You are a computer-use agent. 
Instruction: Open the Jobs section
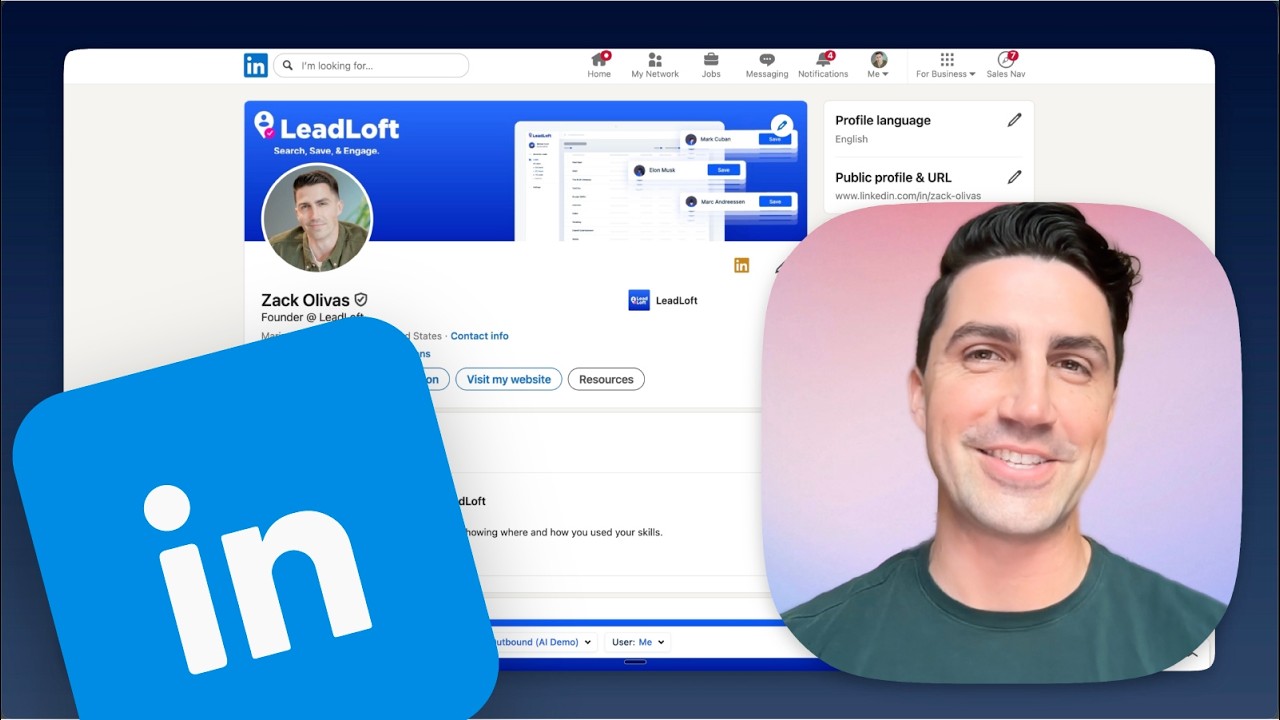tap(711, 66)
